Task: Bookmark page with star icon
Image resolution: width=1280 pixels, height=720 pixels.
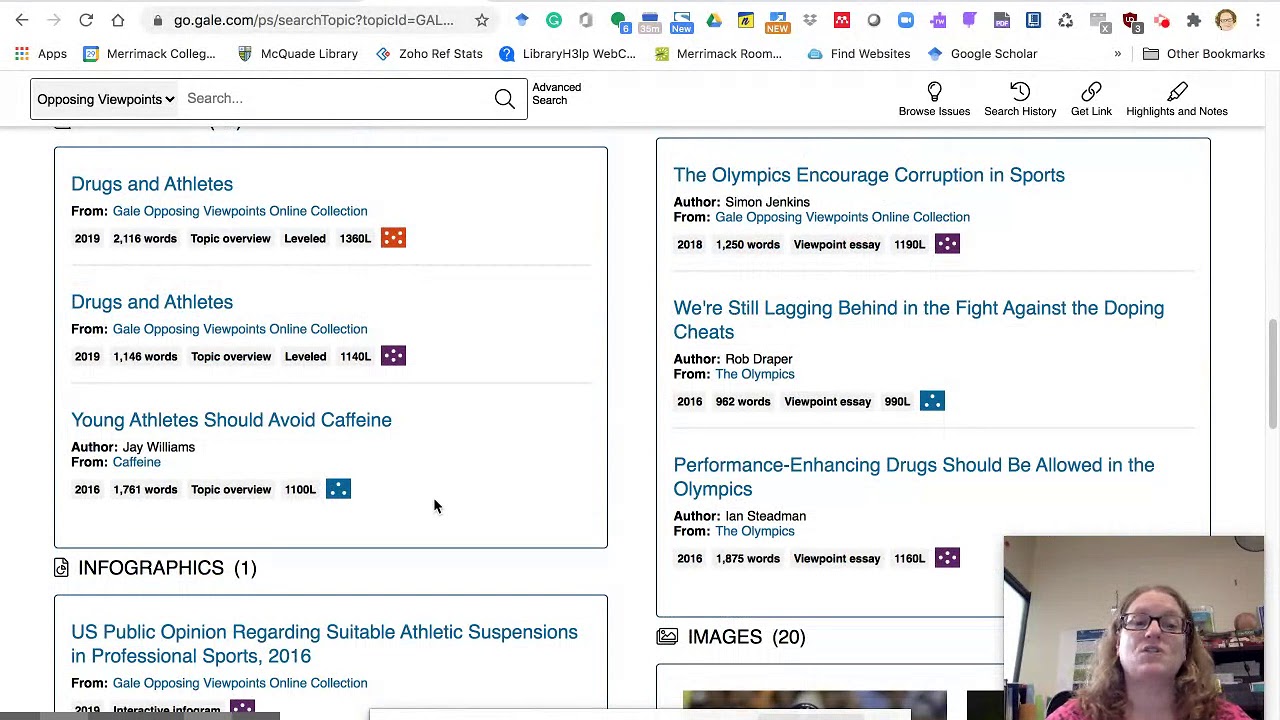Action: point(482,20)
